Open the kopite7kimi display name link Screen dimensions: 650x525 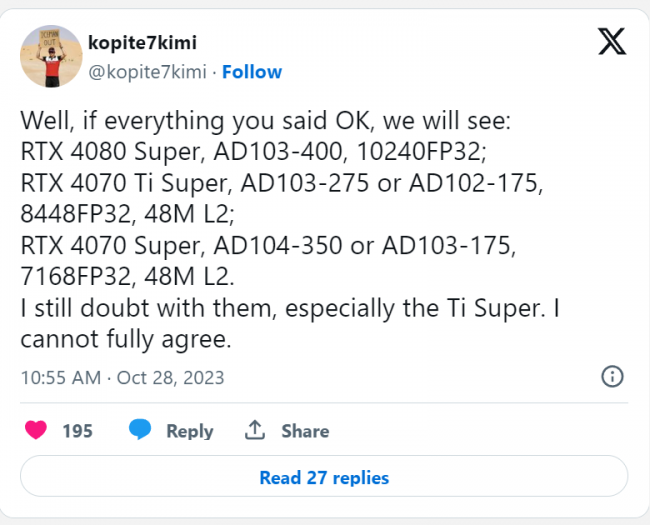tap(142, 43)
